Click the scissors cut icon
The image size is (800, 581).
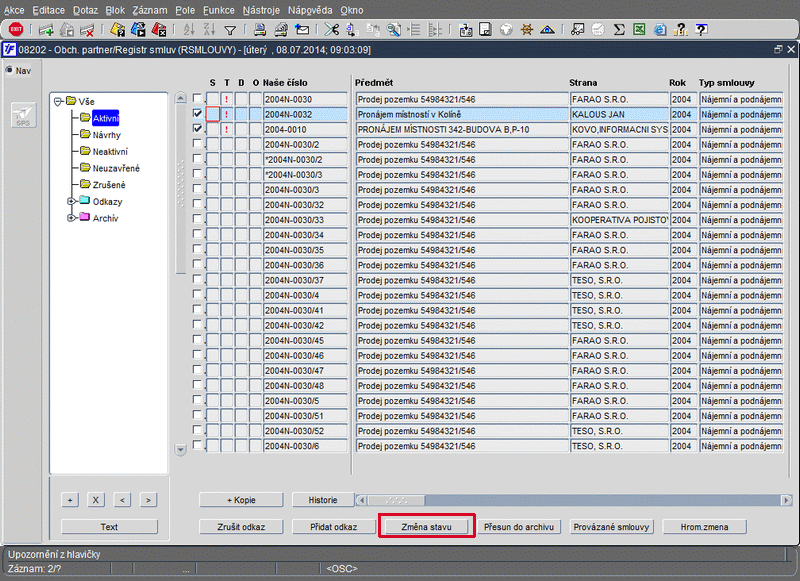(332, 30)
